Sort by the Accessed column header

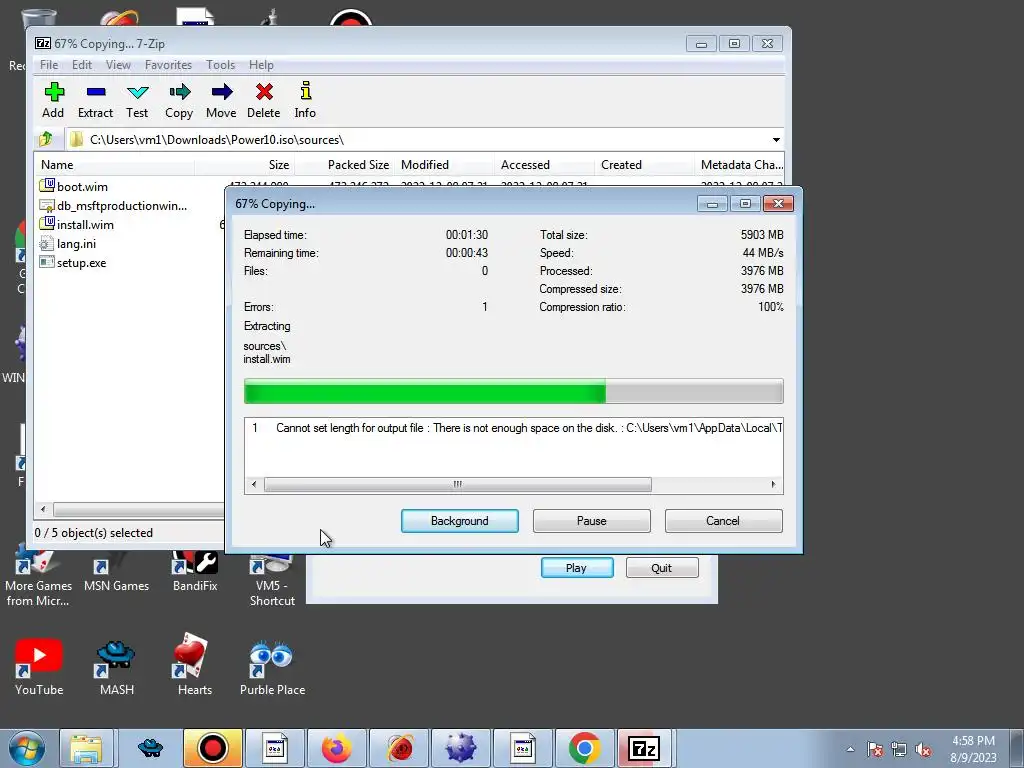click(544, 165)
